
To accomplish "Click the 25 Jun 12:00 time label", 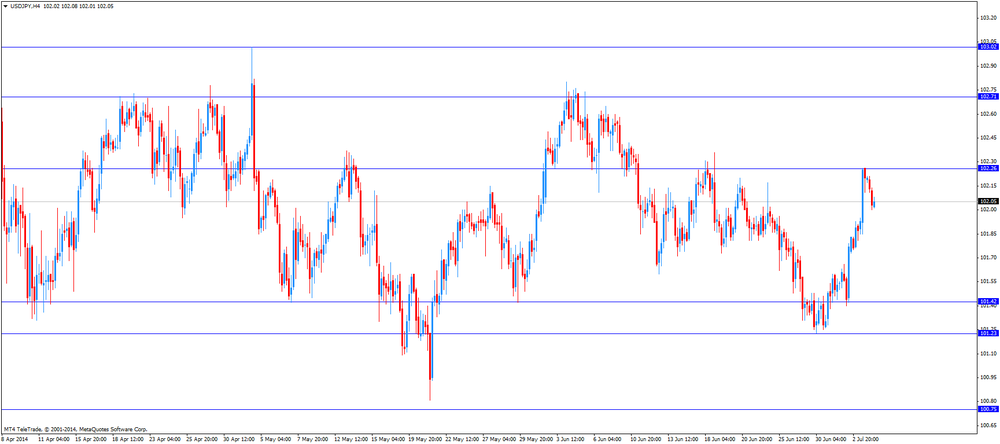I will [x=795, y=440].
